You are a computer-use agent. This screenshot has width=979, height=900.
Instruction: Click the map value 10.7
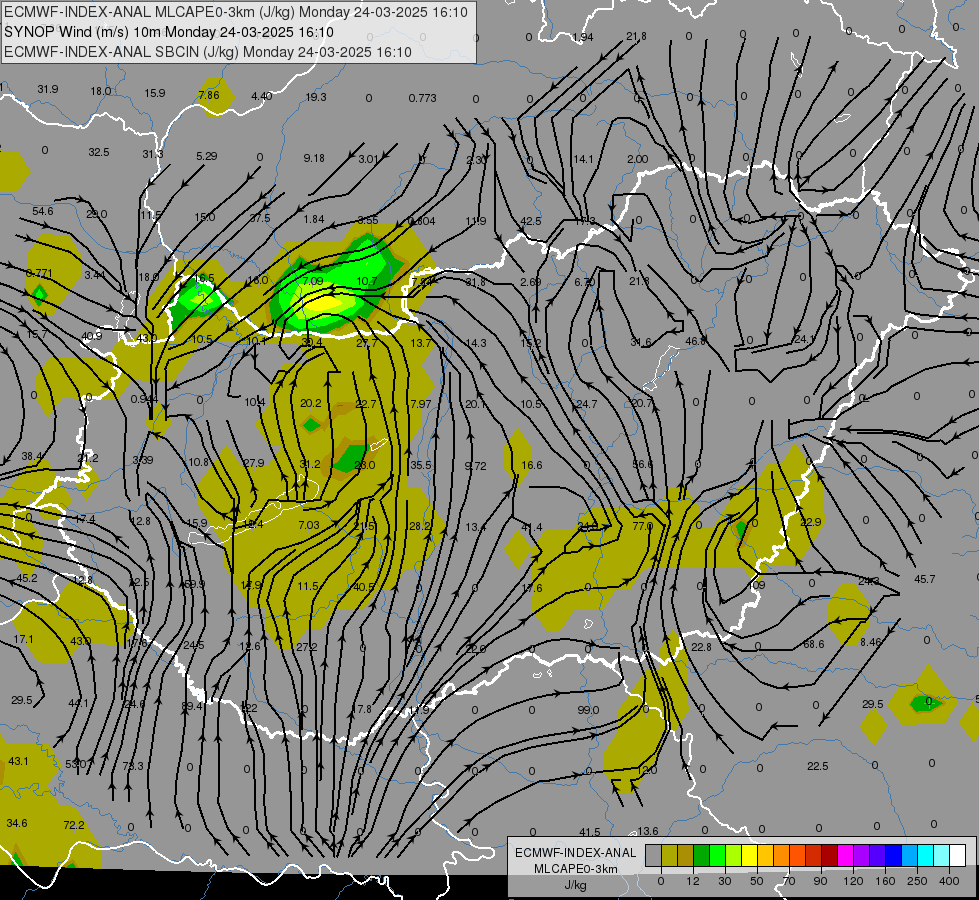(x=367, y=281)
